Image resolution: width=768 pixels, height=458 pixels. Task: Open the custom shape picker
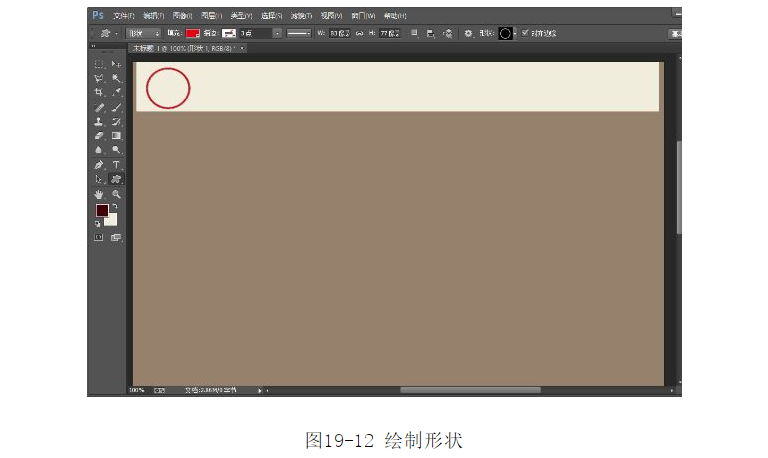click(x=505, y=33)
